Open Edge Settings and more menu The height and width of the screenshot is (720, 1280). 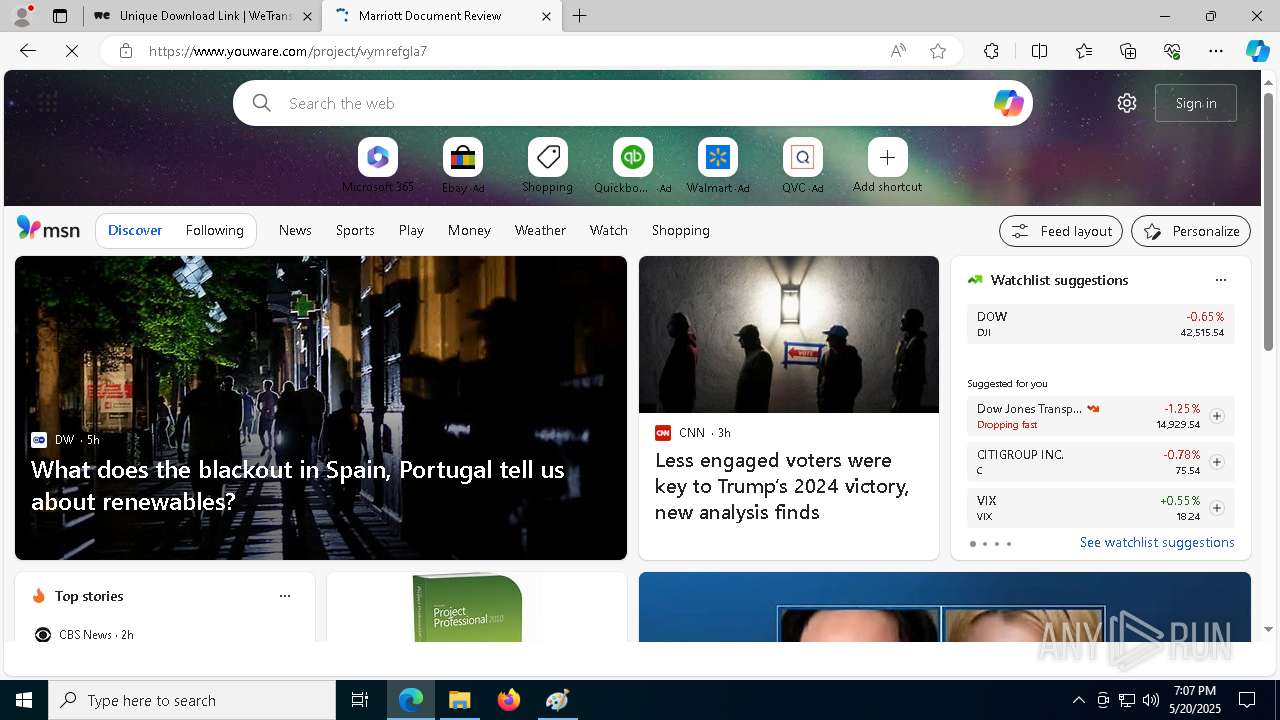1216,51
